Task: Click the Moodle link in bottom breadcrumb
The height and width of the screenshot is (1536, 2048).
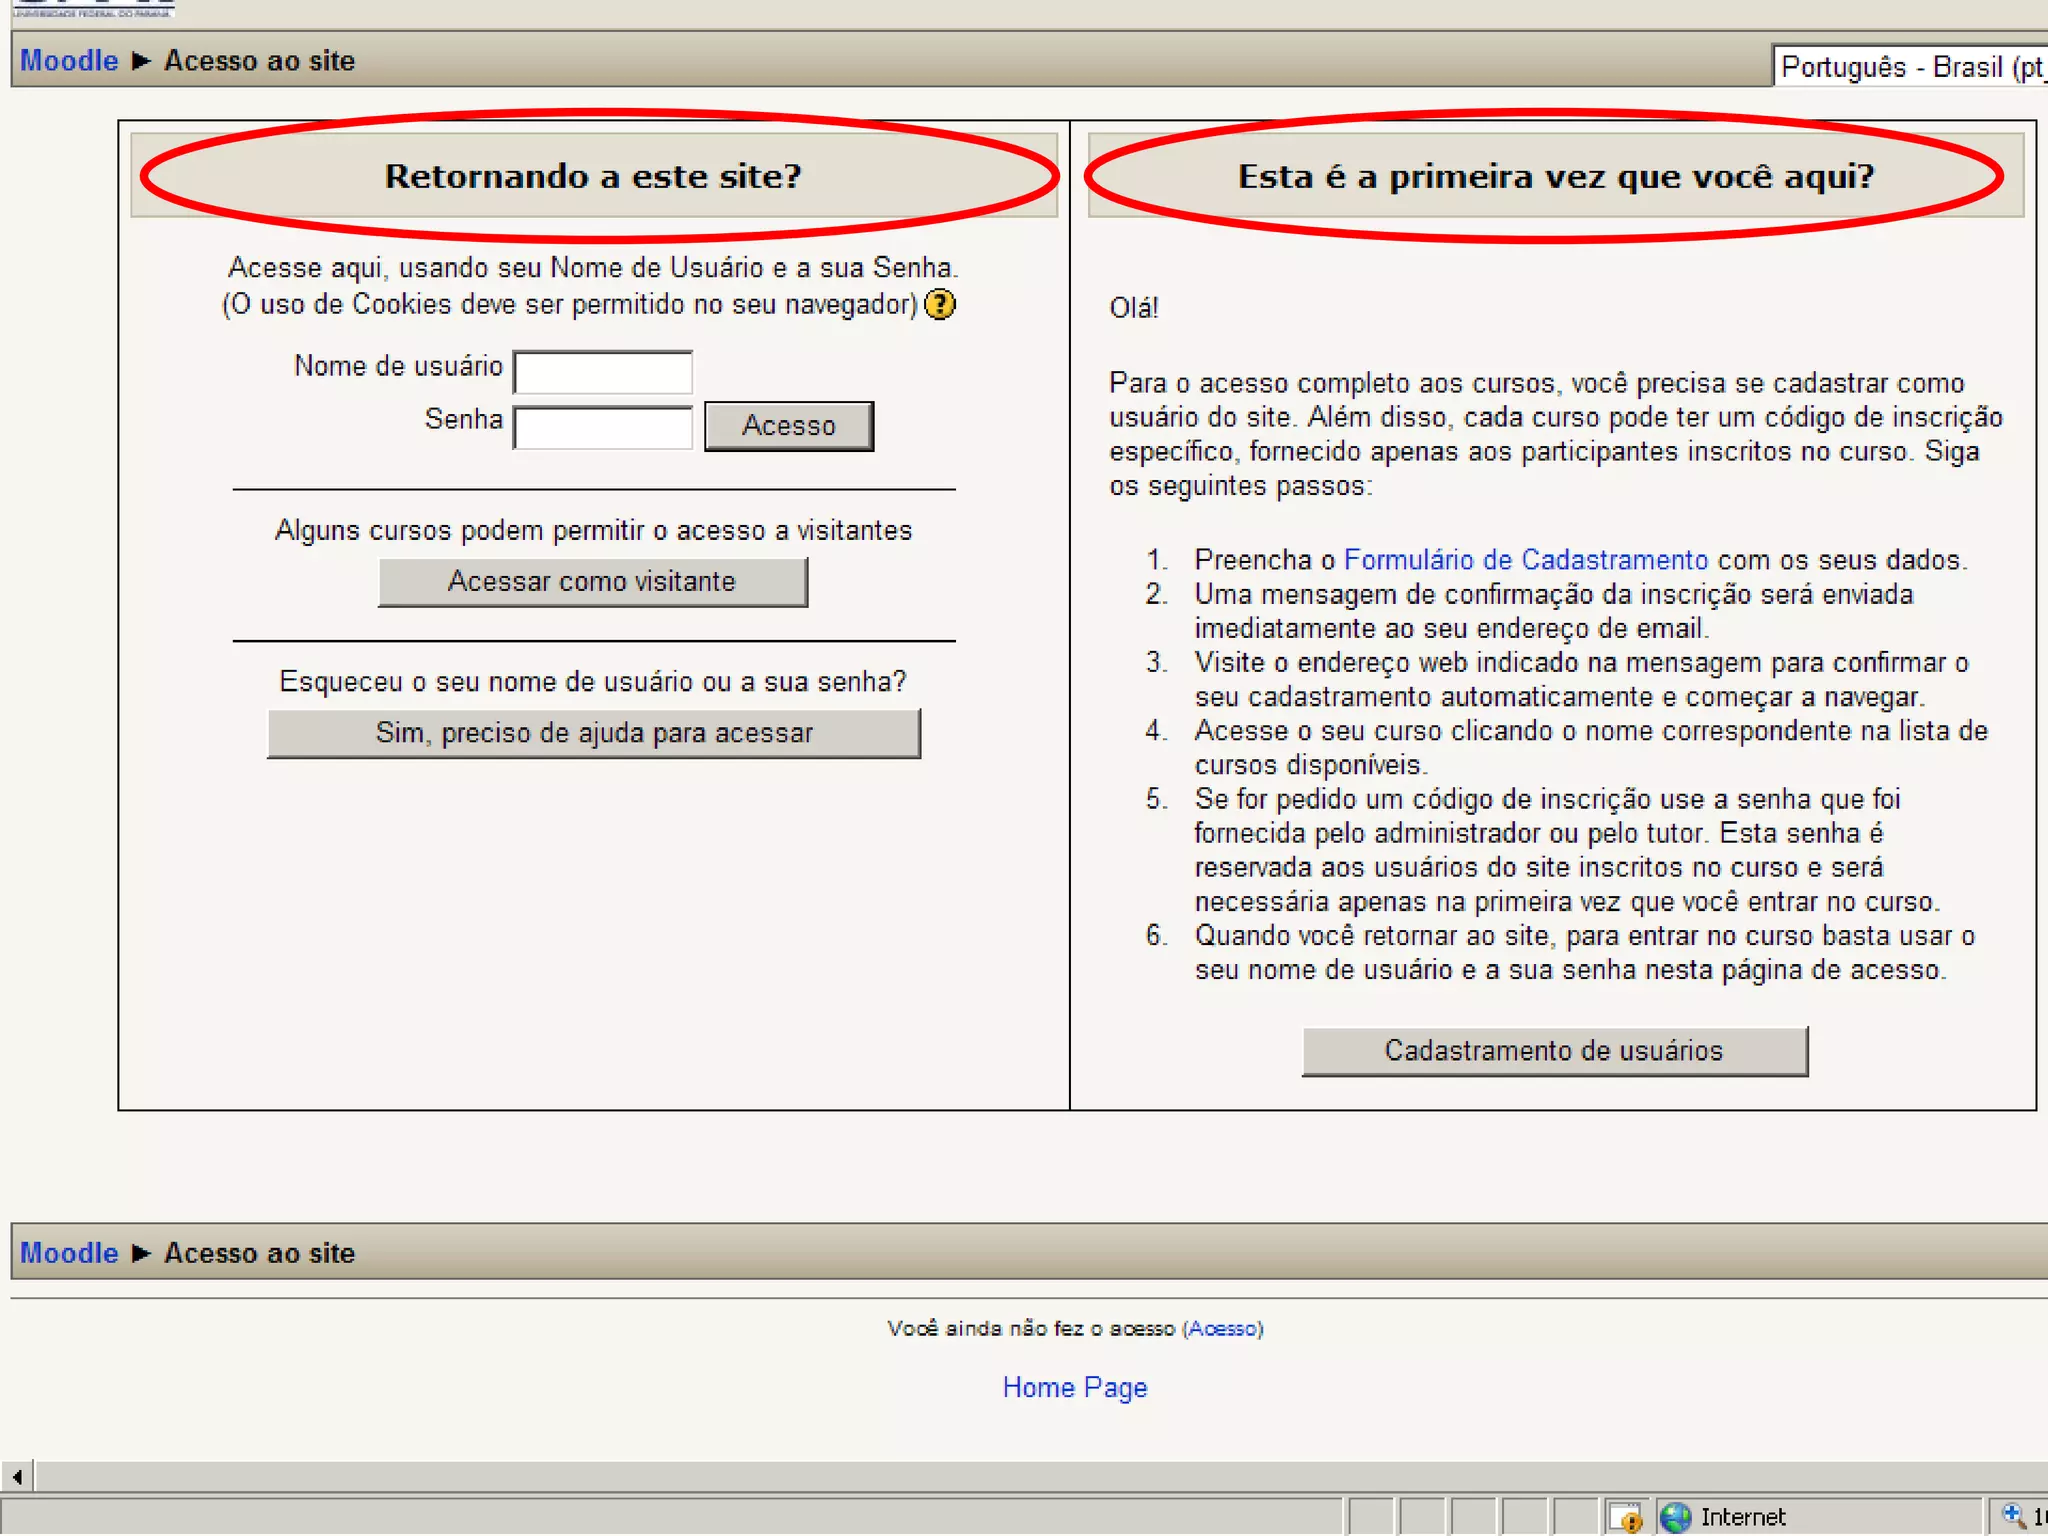Action: [69, 1253]
